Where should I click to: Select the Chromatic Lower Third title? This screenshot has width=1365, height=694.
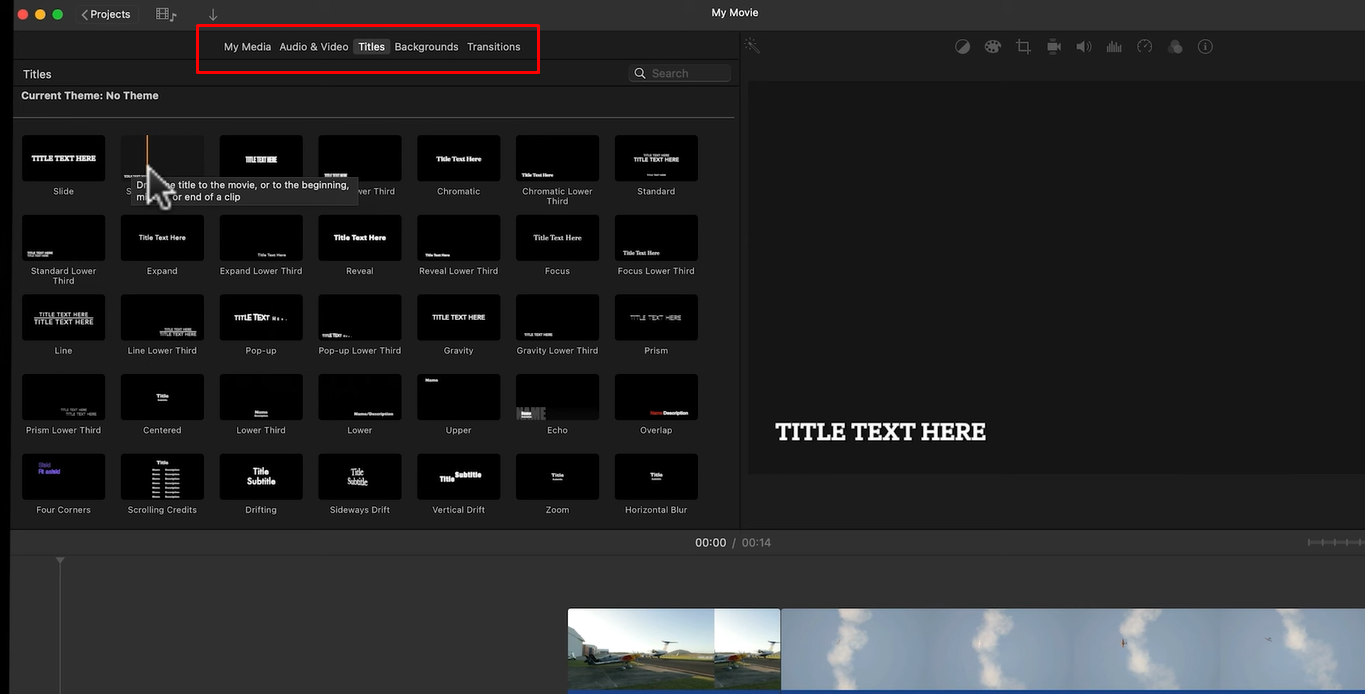pos(557,158)
